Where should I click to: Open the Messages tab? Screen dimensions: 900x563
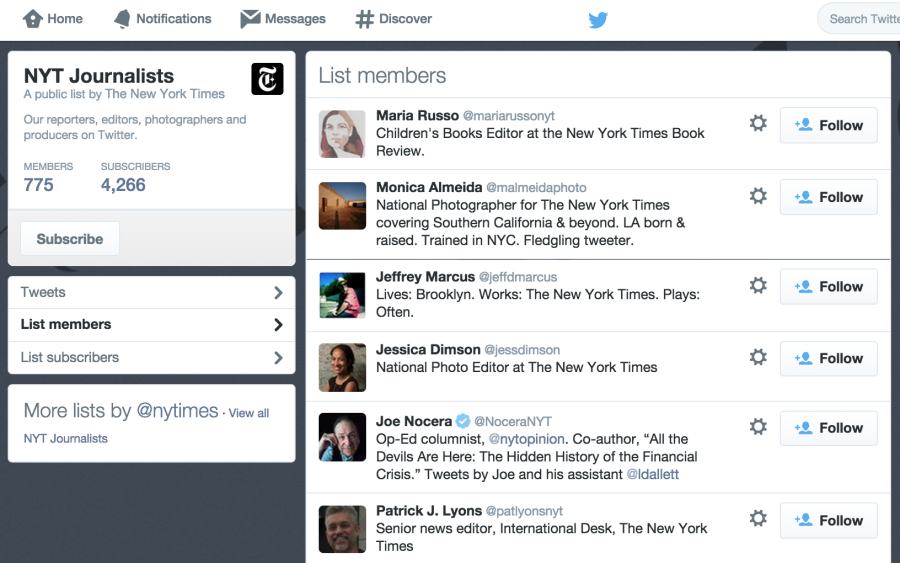283,19
